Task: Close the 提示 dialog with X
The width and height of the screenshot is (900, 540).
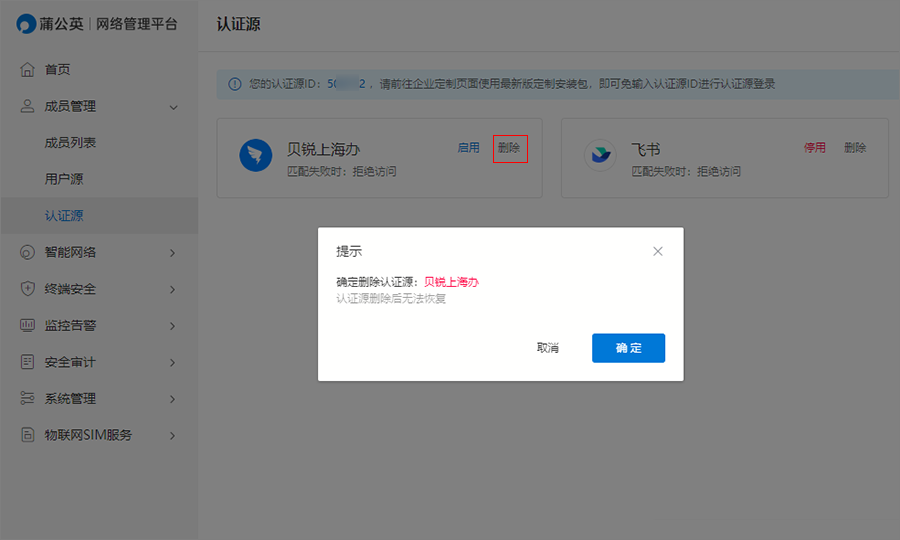Action: pyautogui.click(x=658, y=251)
